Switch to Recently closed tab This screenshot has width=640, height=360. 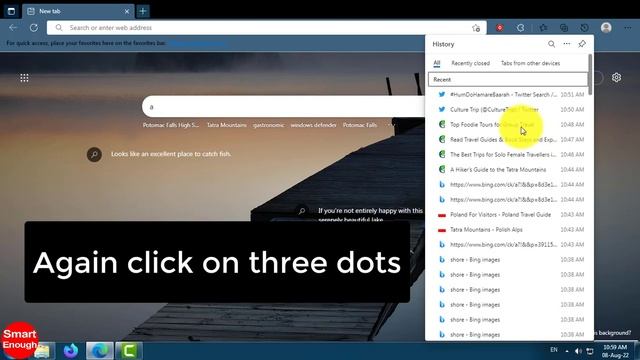[x=470, y=63]
